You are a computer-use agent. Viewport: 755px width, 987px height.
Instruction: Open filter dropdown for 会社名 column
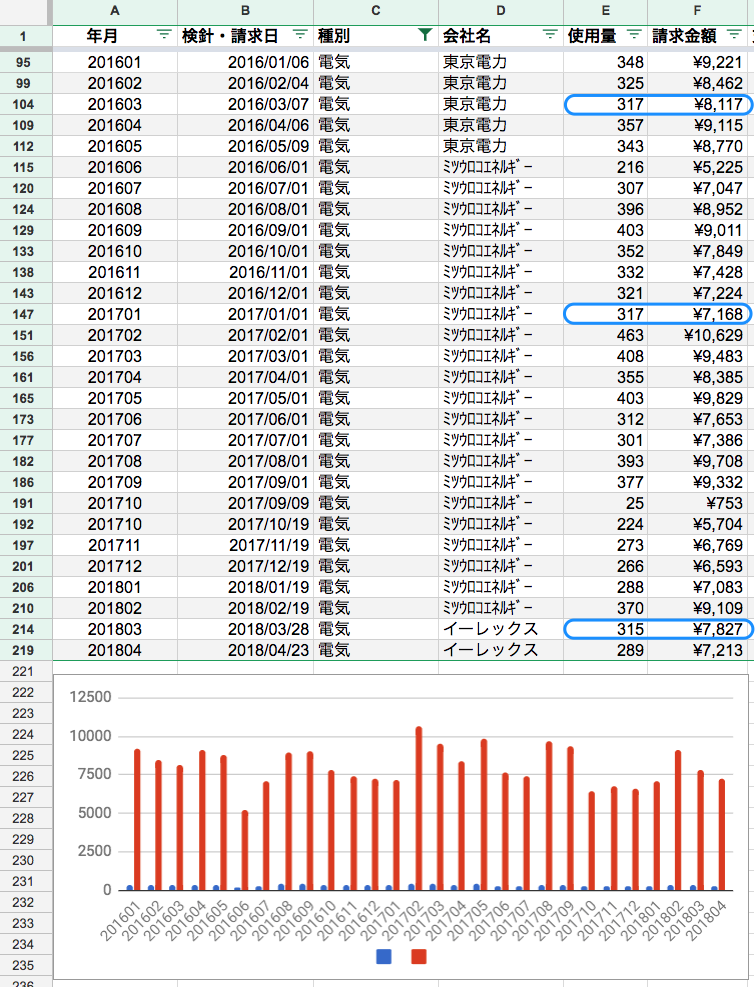(550, 35)
